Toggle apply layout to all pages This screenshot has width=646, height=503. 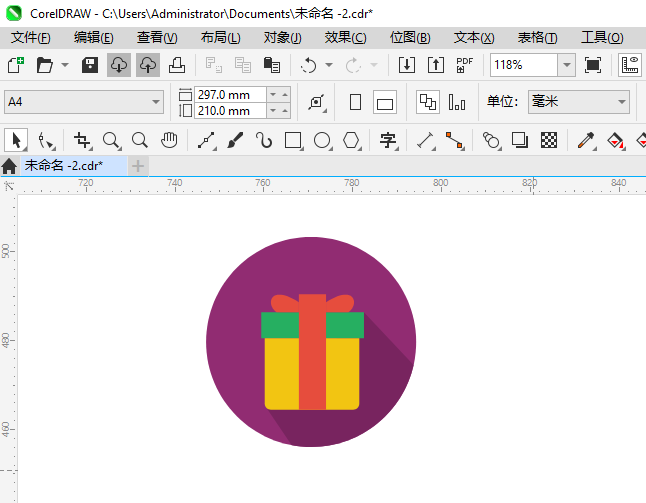coord(428,102)
